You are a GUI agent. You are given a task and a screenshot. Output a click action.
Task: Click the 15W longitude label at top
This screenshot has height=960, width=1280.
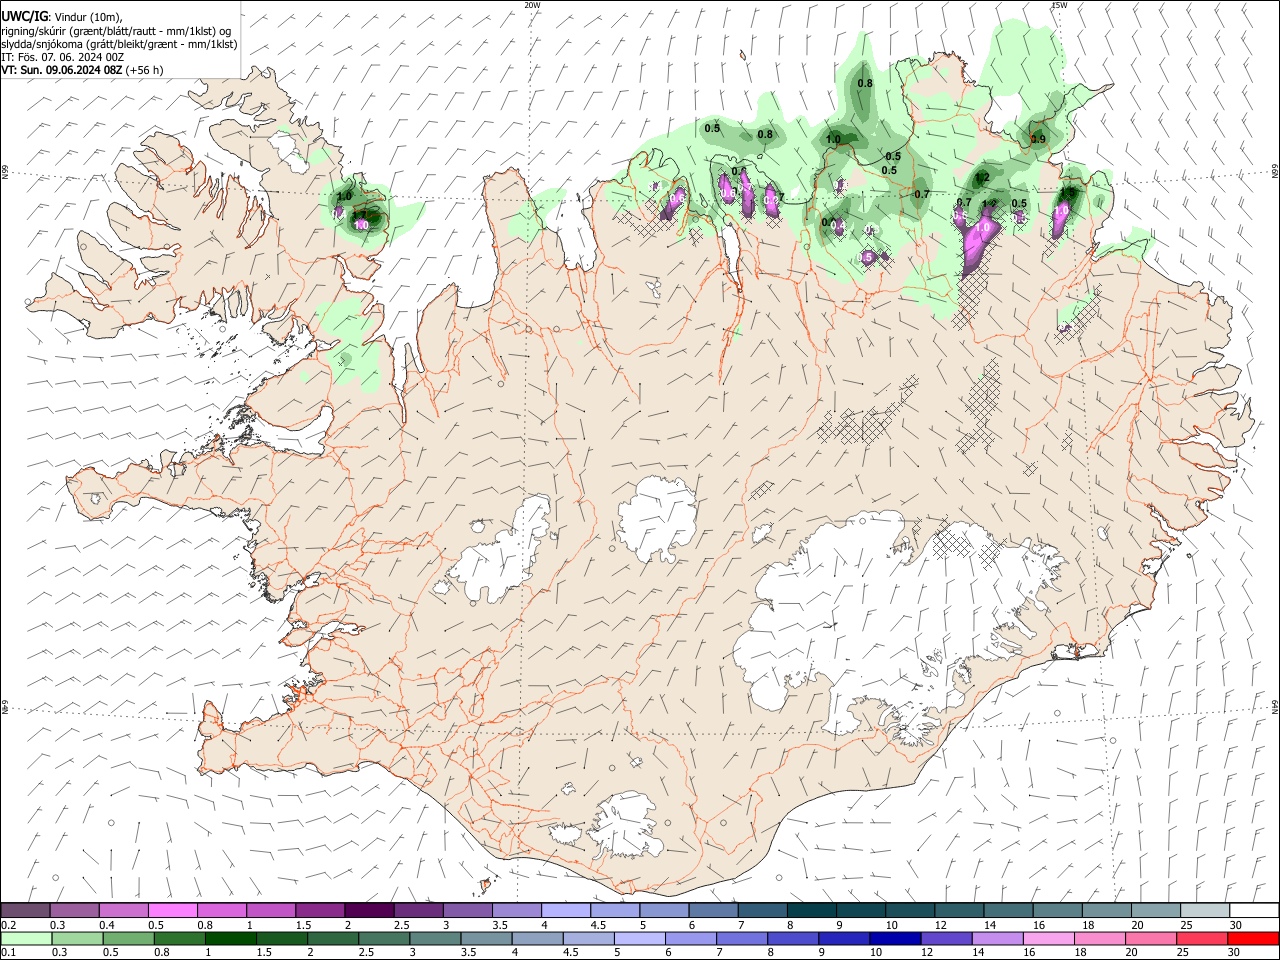point(1059,5)
